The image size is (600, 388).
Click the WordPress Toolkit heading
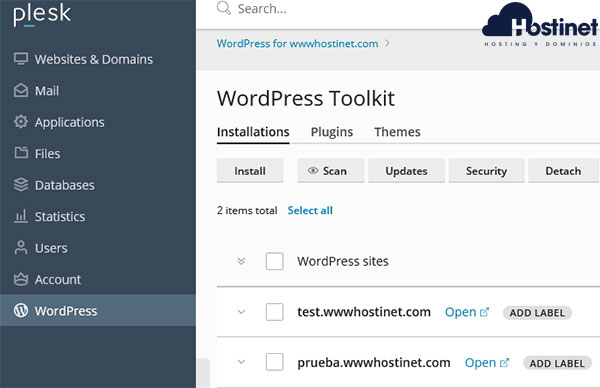click(306, 98)
